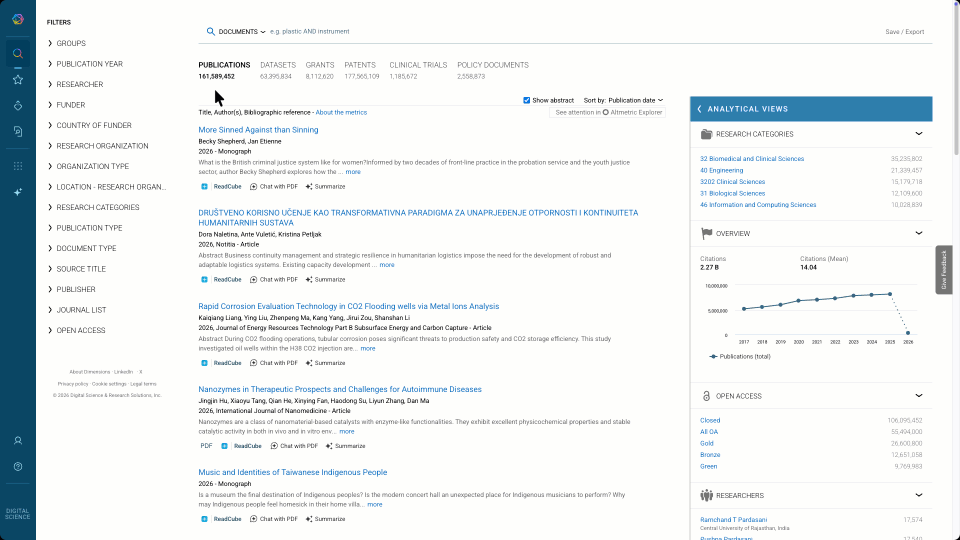960x540 pixels.
Task: Summarize Music and Identities of Taiwanese monograph
Action: pyautogui.click(x=325, y=519)
